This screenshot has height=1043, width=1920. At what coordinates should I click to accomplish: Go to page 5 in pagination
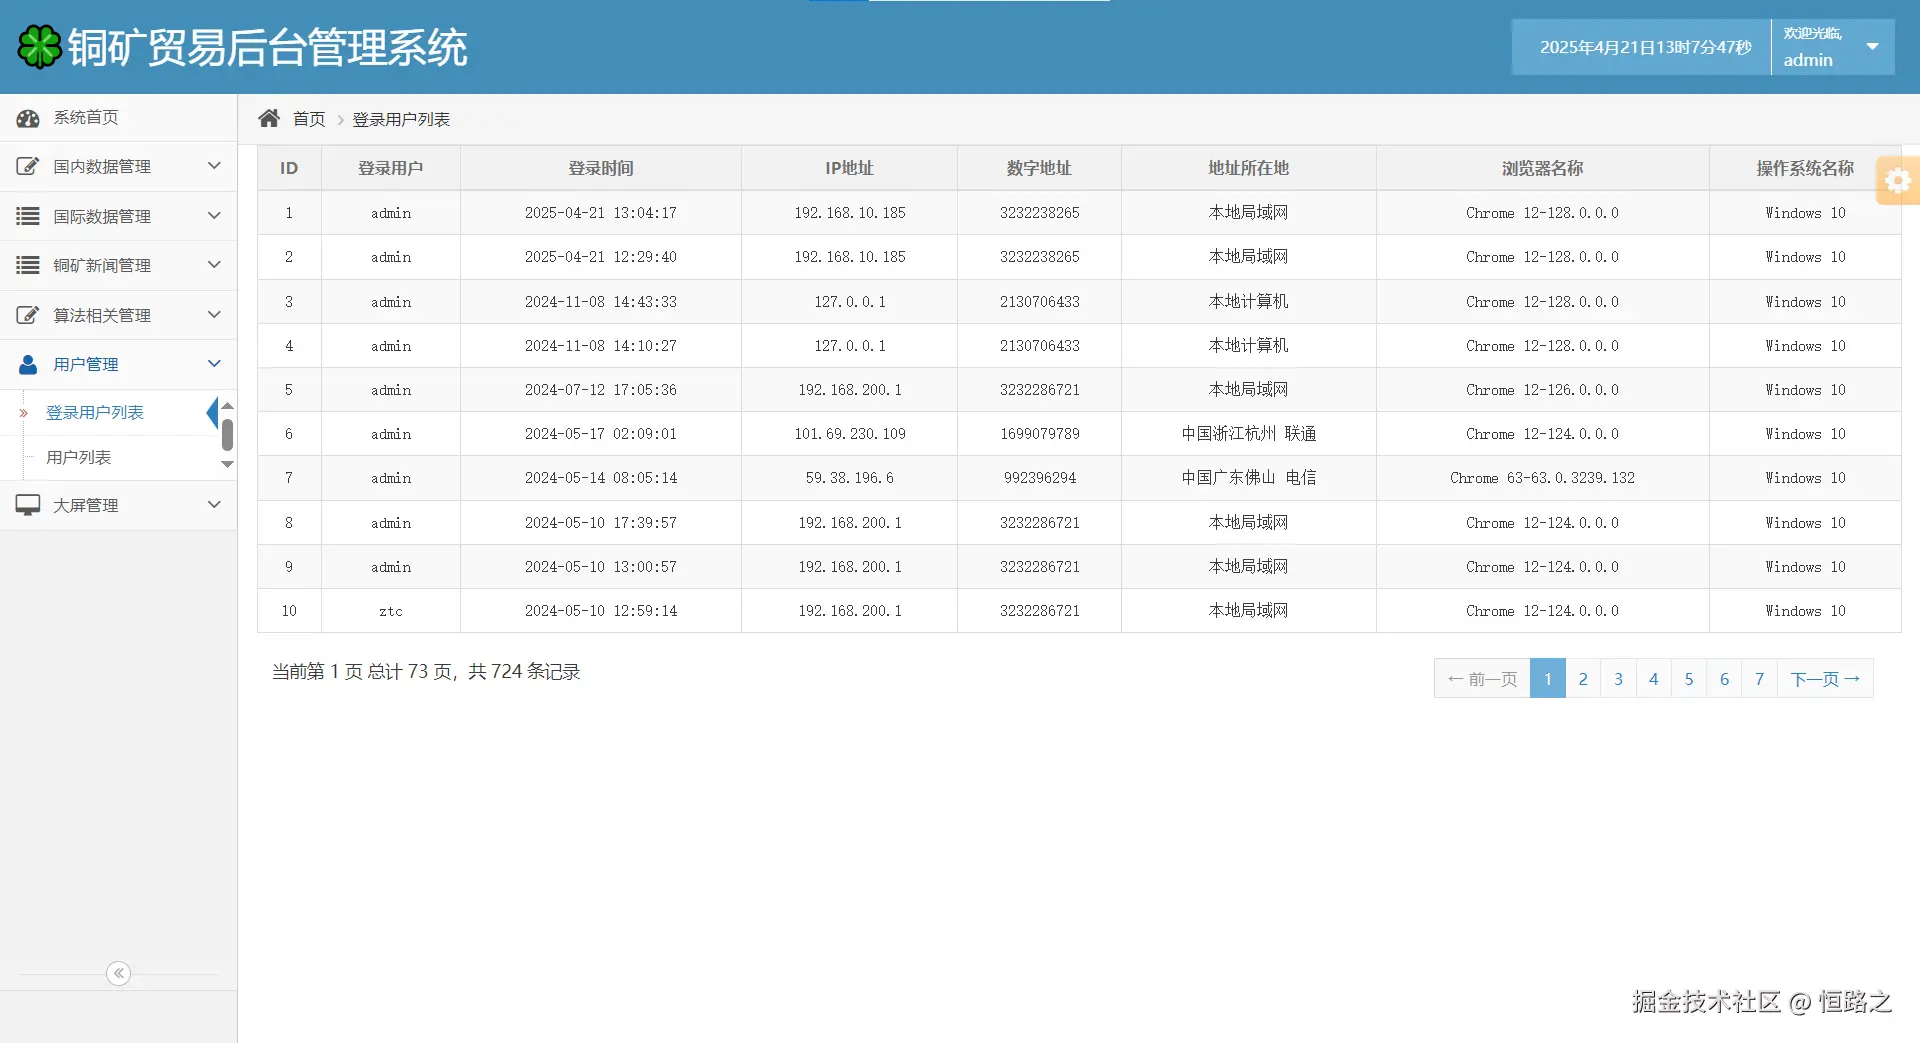[1689, 679]
